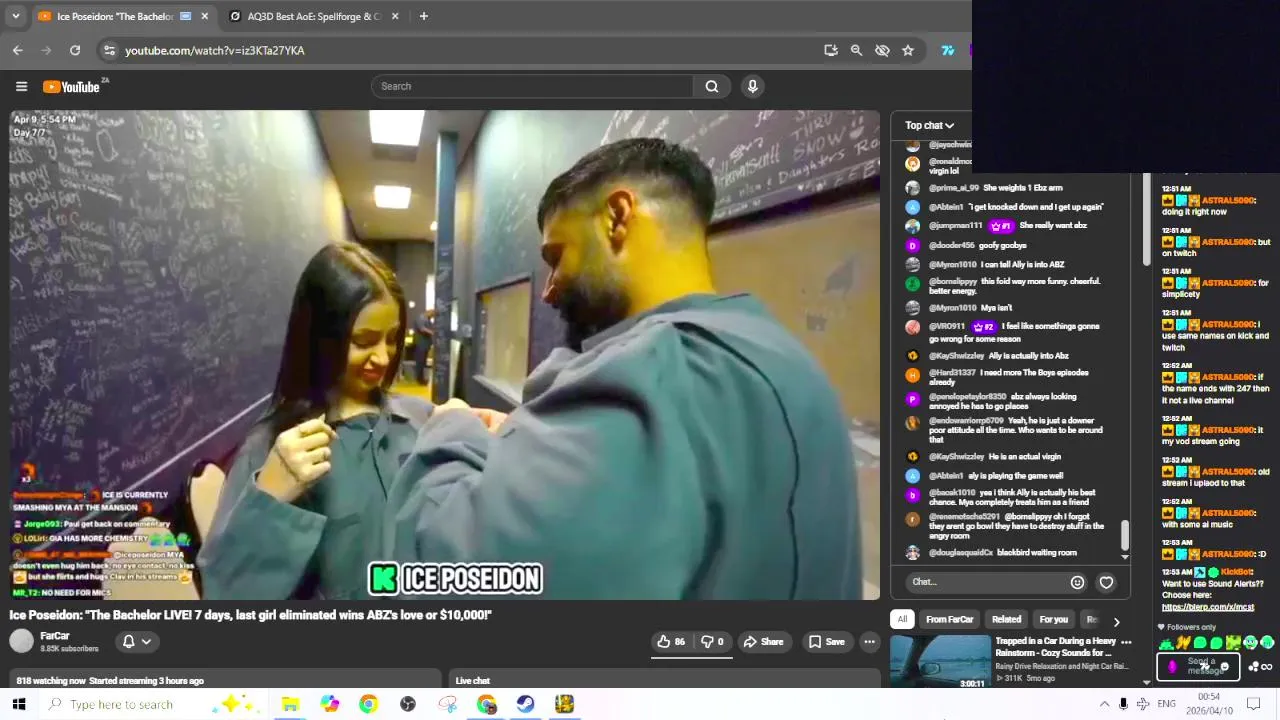The image size is (1280, 720).
Task: Go back to the previous page
Action: point(18,50)
